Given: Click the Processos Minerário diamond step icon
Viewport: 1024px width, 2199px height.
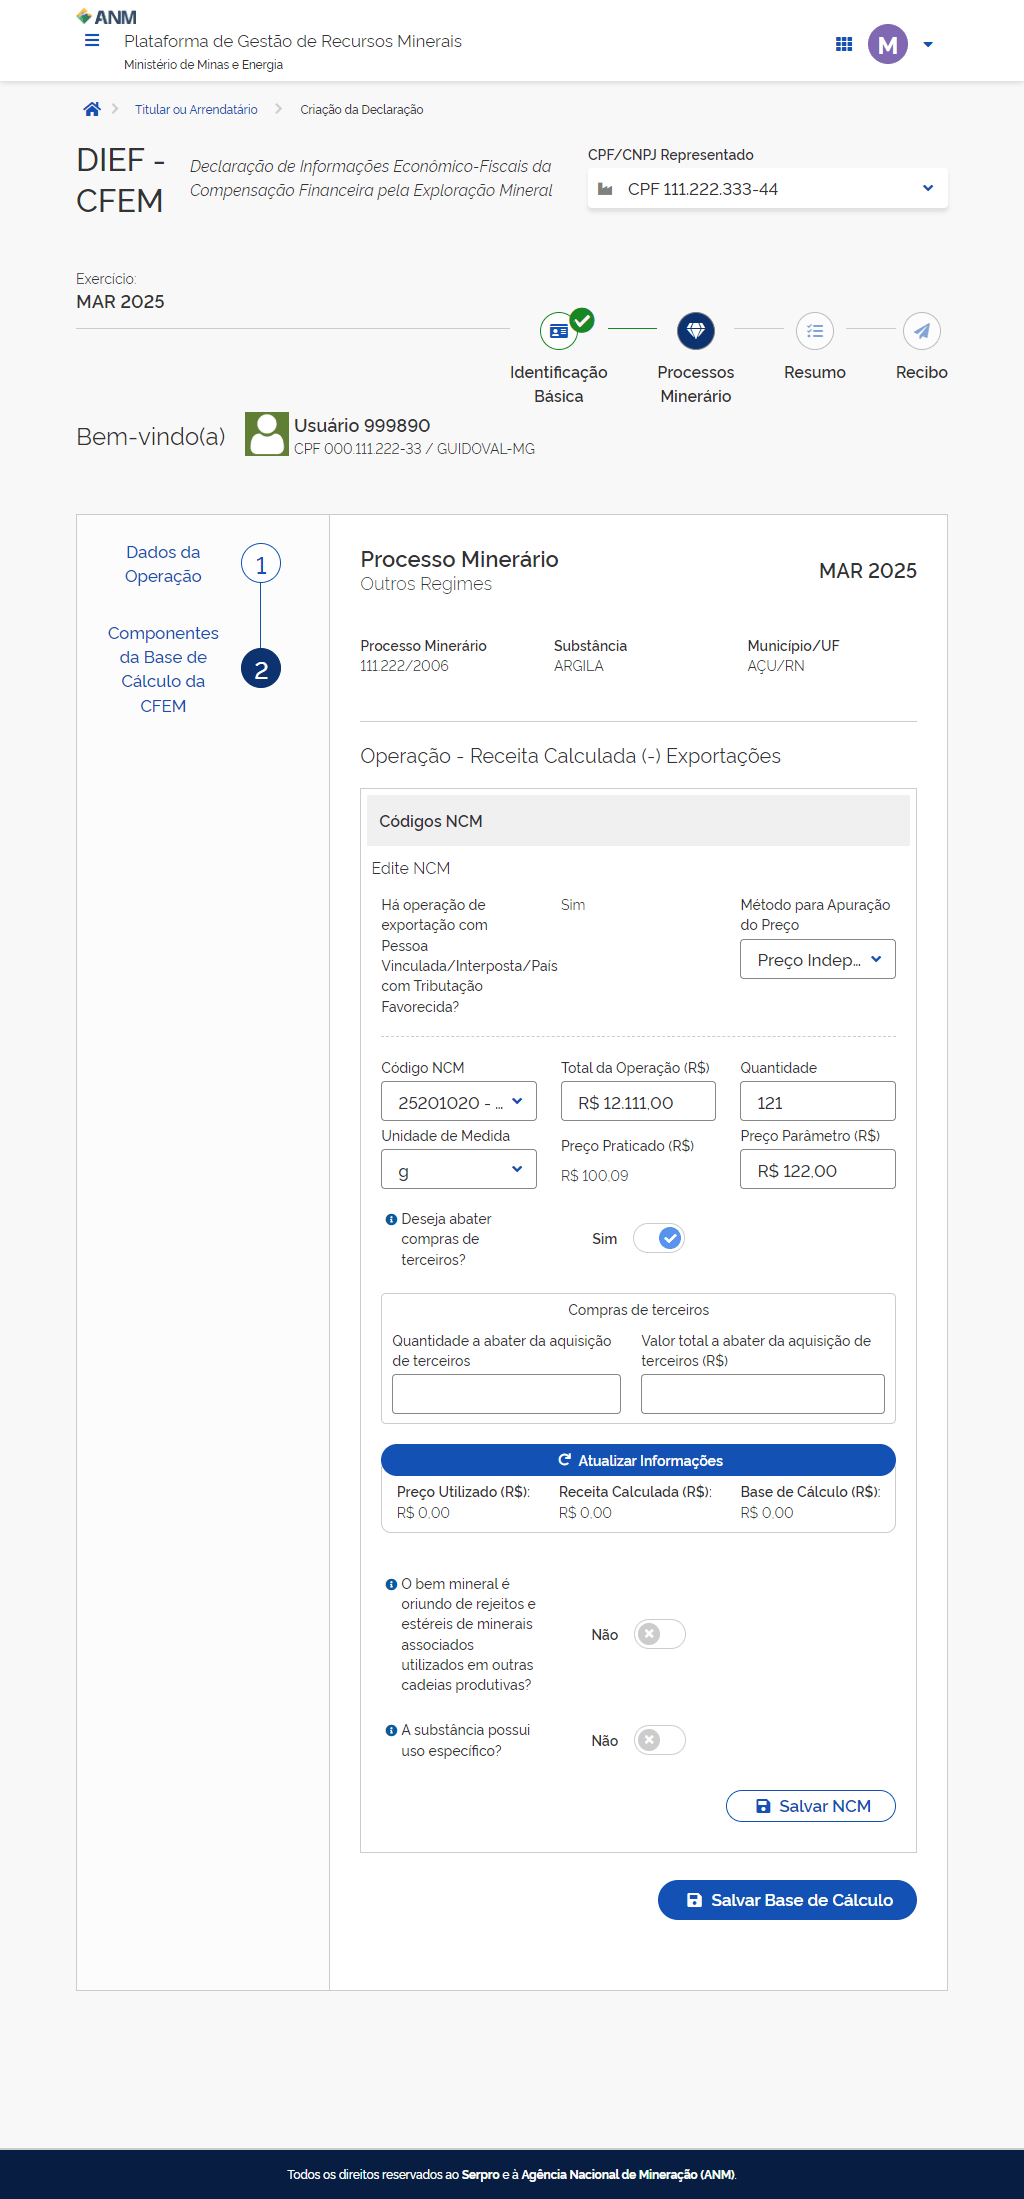Looking at the screenshot, I should coord(696,331).
